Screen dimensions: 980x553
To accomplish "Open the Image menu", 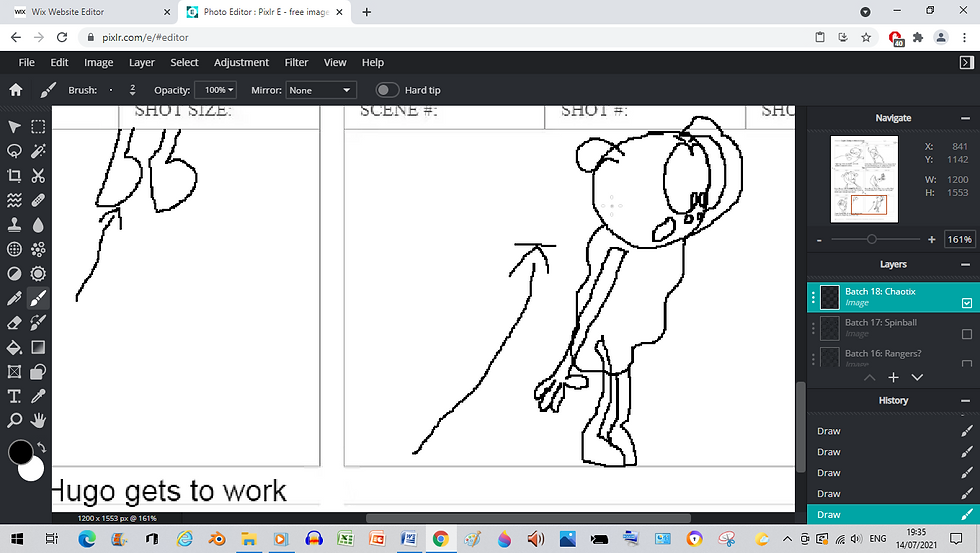I will click(99, 62).
